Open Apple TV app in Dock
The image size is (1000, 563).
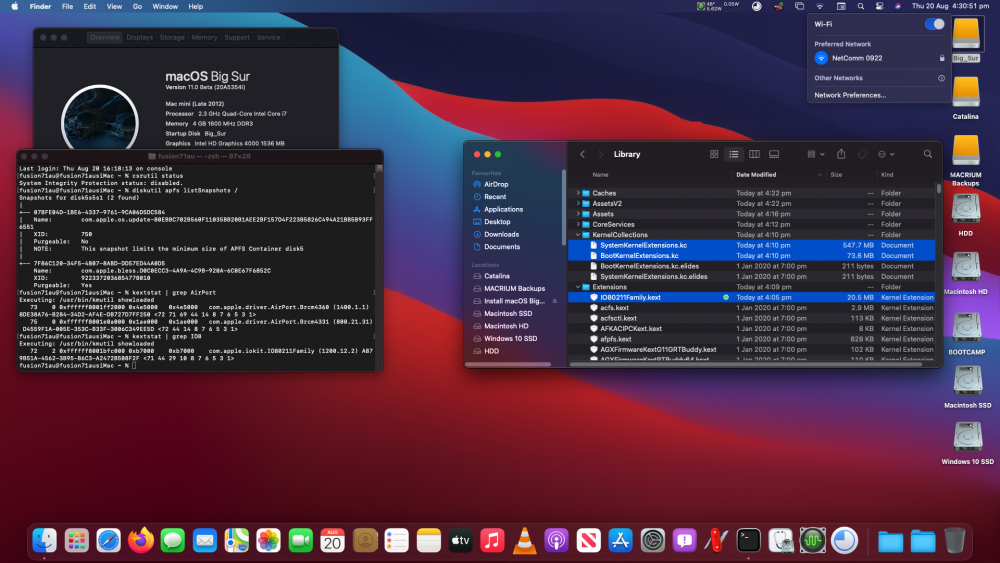pos(460,541)
